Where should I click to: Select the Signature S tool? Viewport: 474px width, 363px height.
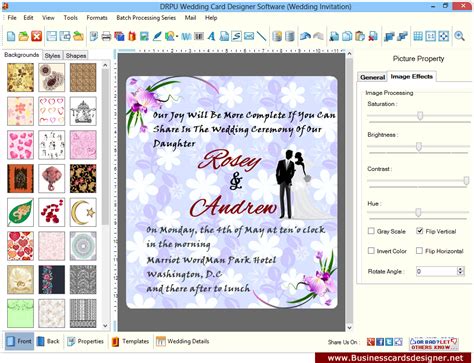pyautogui.click(x=236, y=36)
